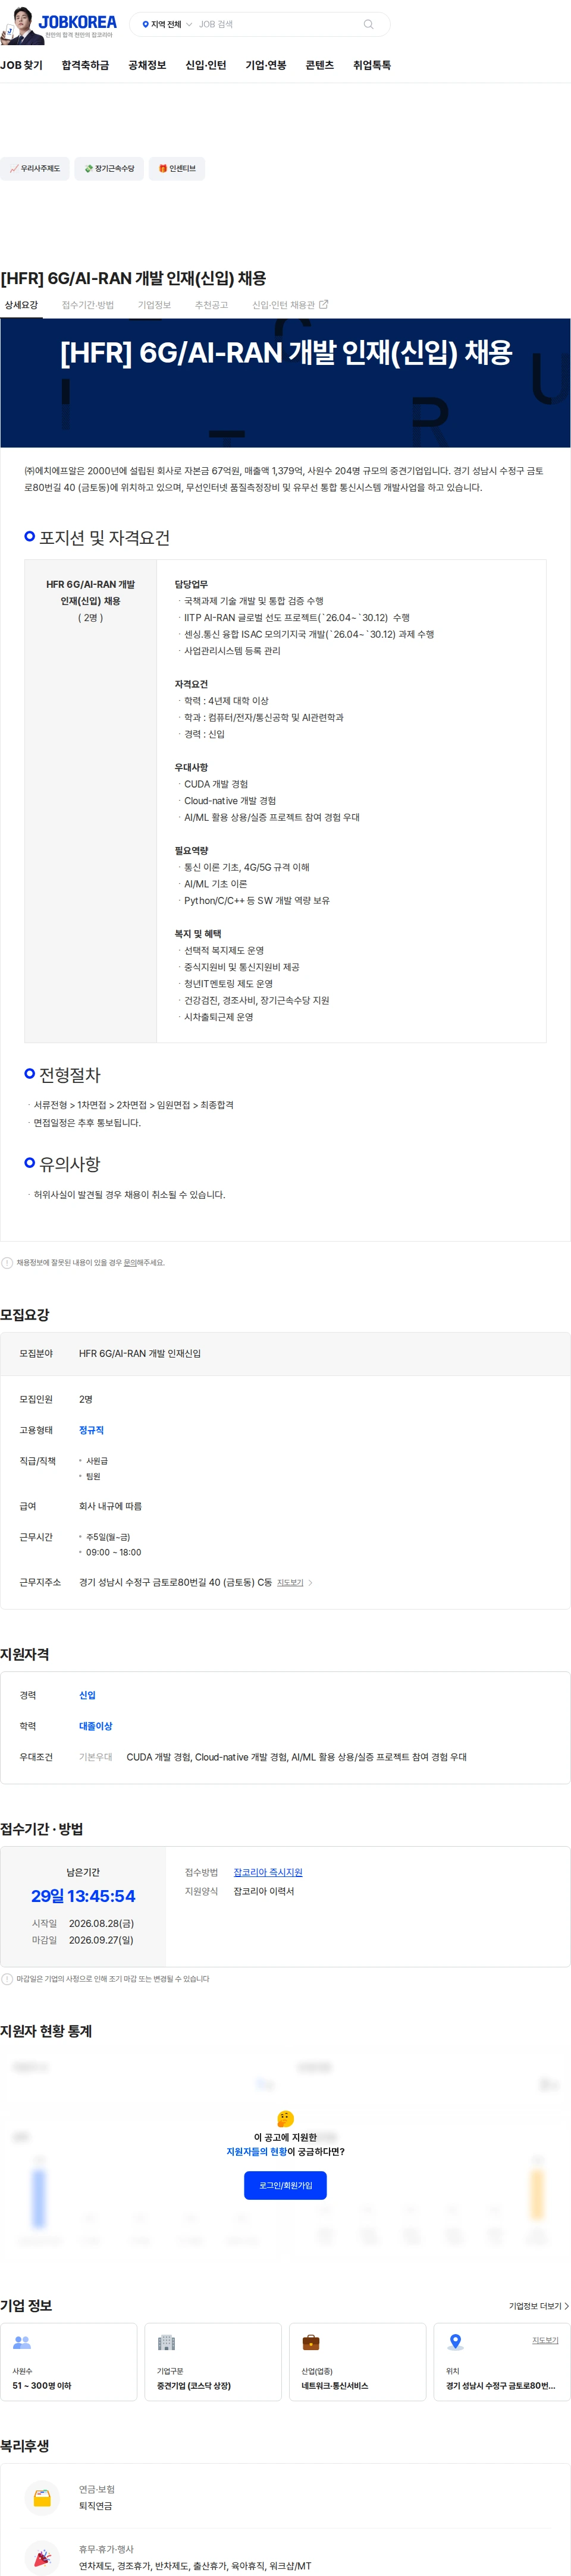Click the 29일 13:45:54 remaining time
This screenshot has width=571, height=2576.
pyautogui.click(x=83, y=1896)
